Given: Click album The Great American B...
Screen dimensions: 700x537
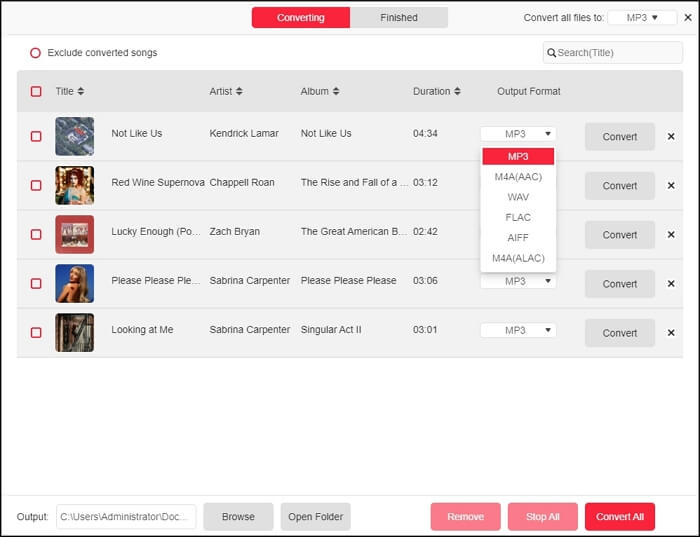Looking at the screenshot, I should coord(353,232).
